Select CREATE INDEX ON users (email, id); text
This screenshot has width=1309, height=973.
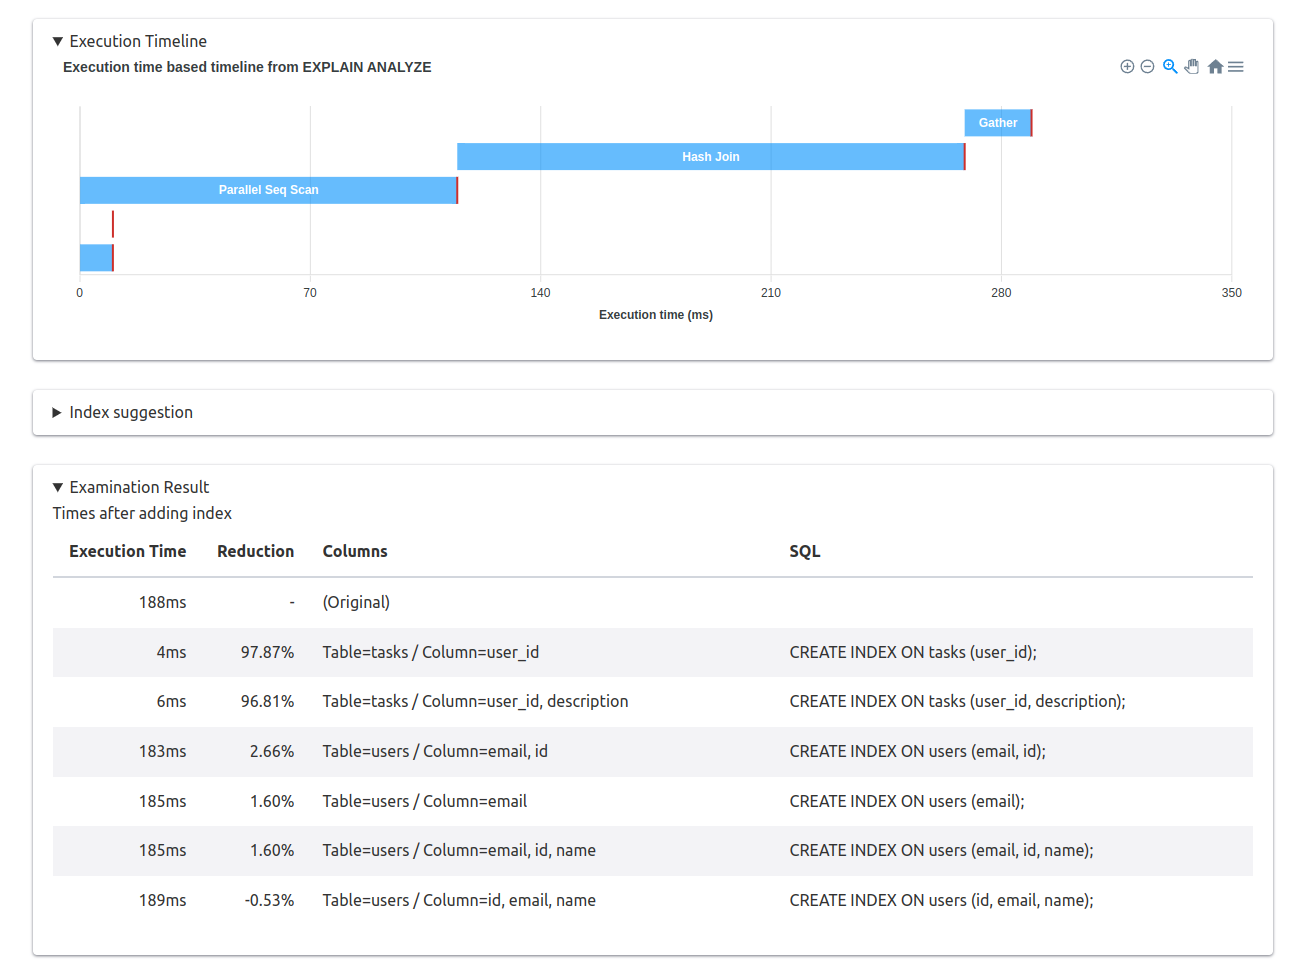[918, 751]
